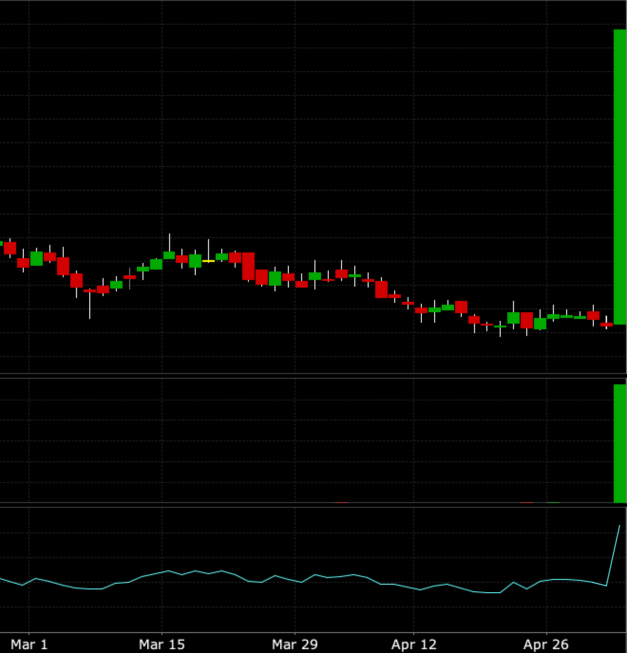Click the green candle above Mar 15 label
The image size is (627, 653).
click(x=156, y=264)
